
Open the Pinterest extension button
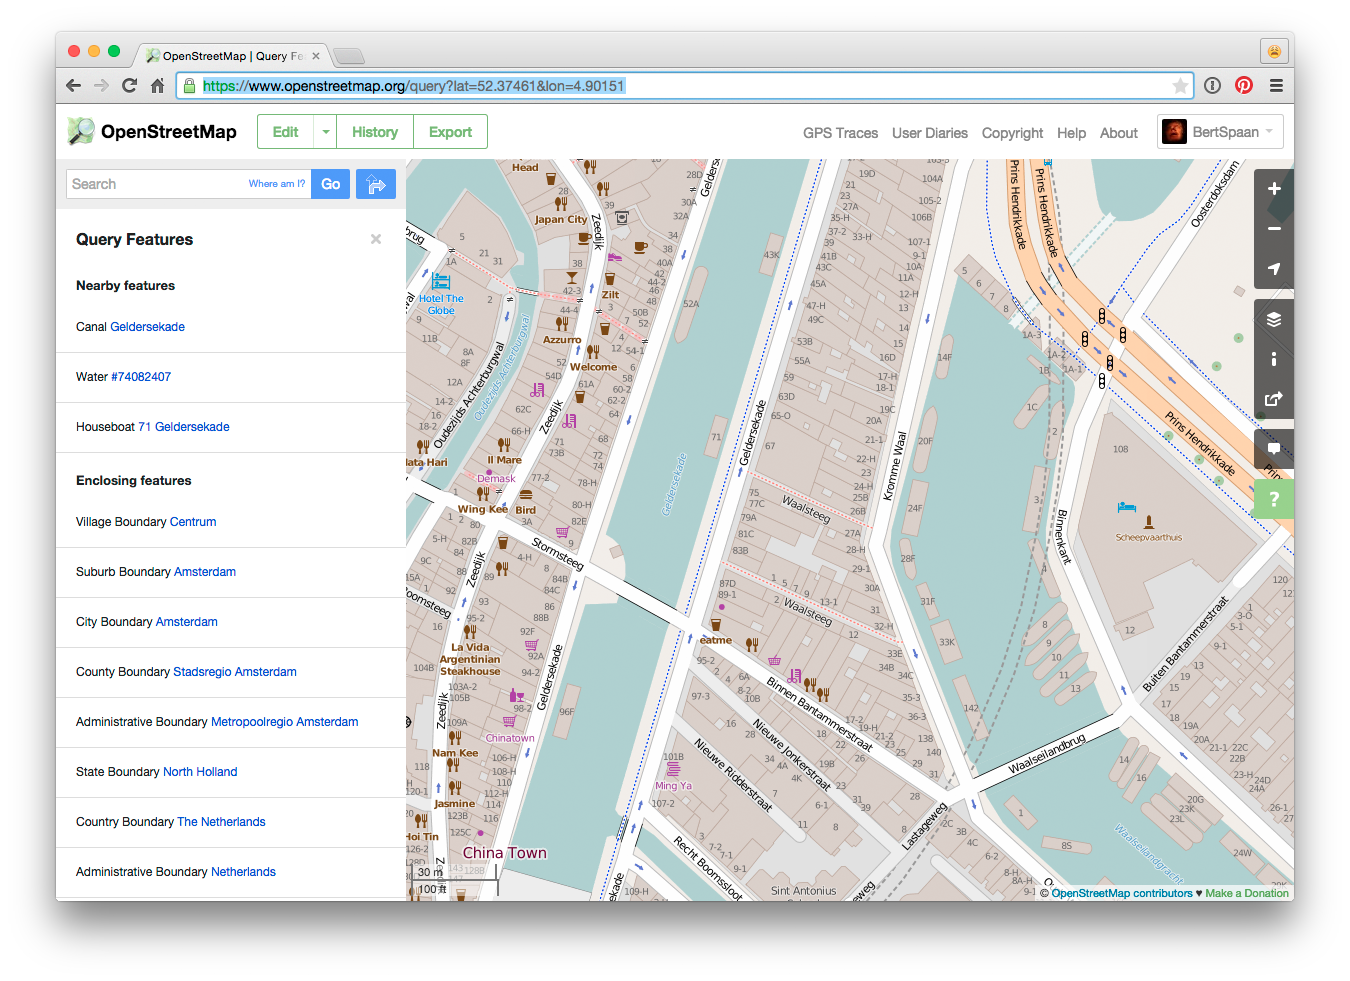pos(1244,86)
